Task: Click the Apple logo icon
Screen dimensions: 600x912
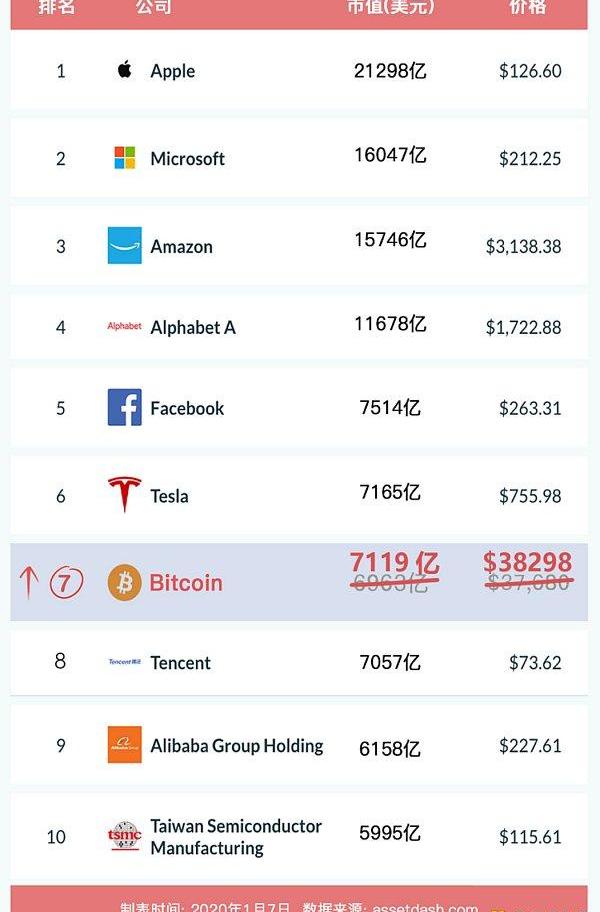Action: 125,70
